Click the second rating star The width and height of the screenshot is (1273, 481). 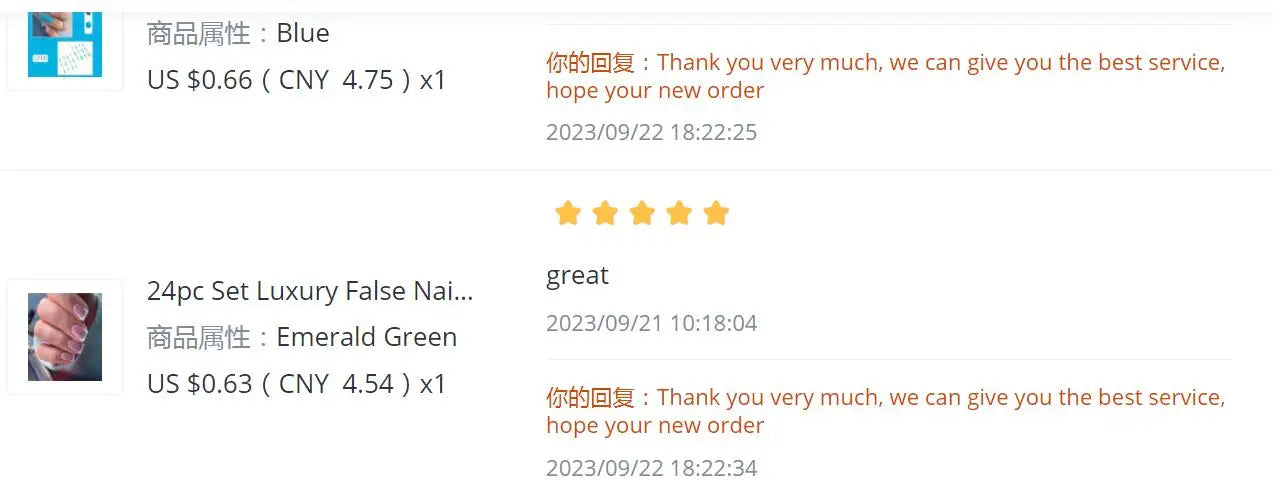tap(605, 213)
